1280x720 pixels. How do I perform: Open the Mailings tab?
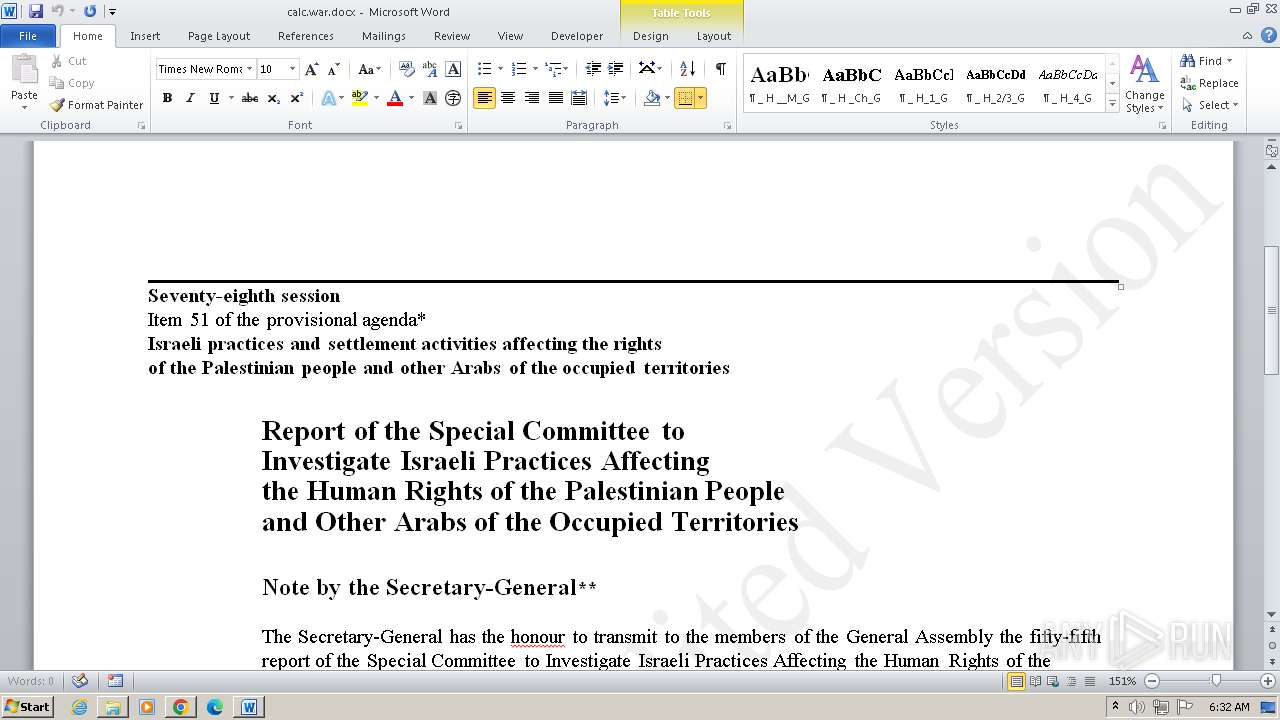pyautogui.click(x=384, y=36)
